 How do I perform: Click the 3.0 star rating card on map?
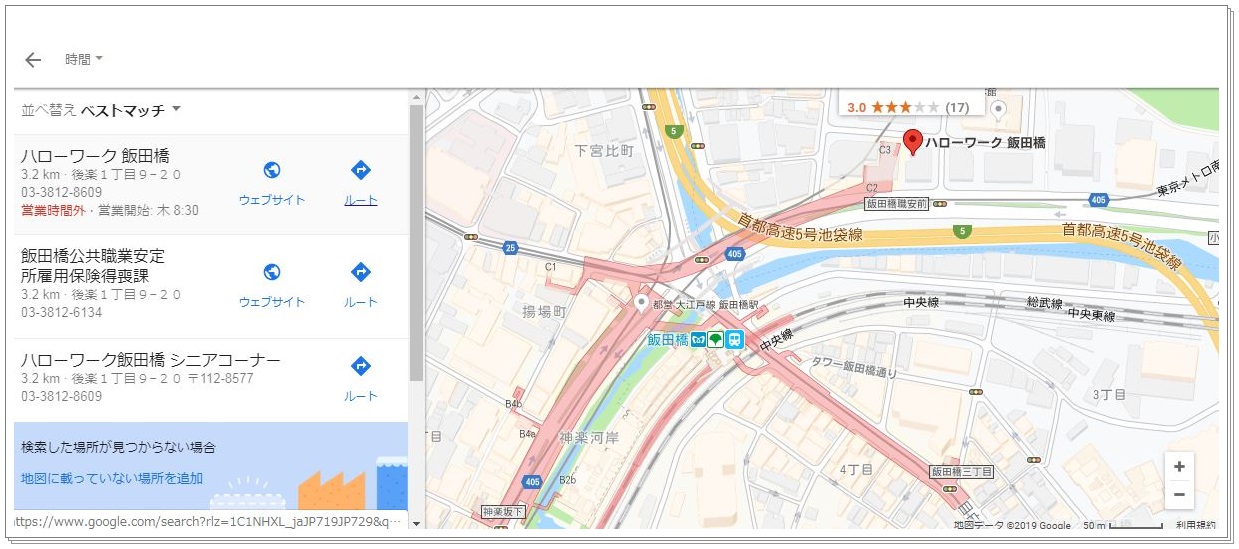pyautogui.click(x=907, y=107)
